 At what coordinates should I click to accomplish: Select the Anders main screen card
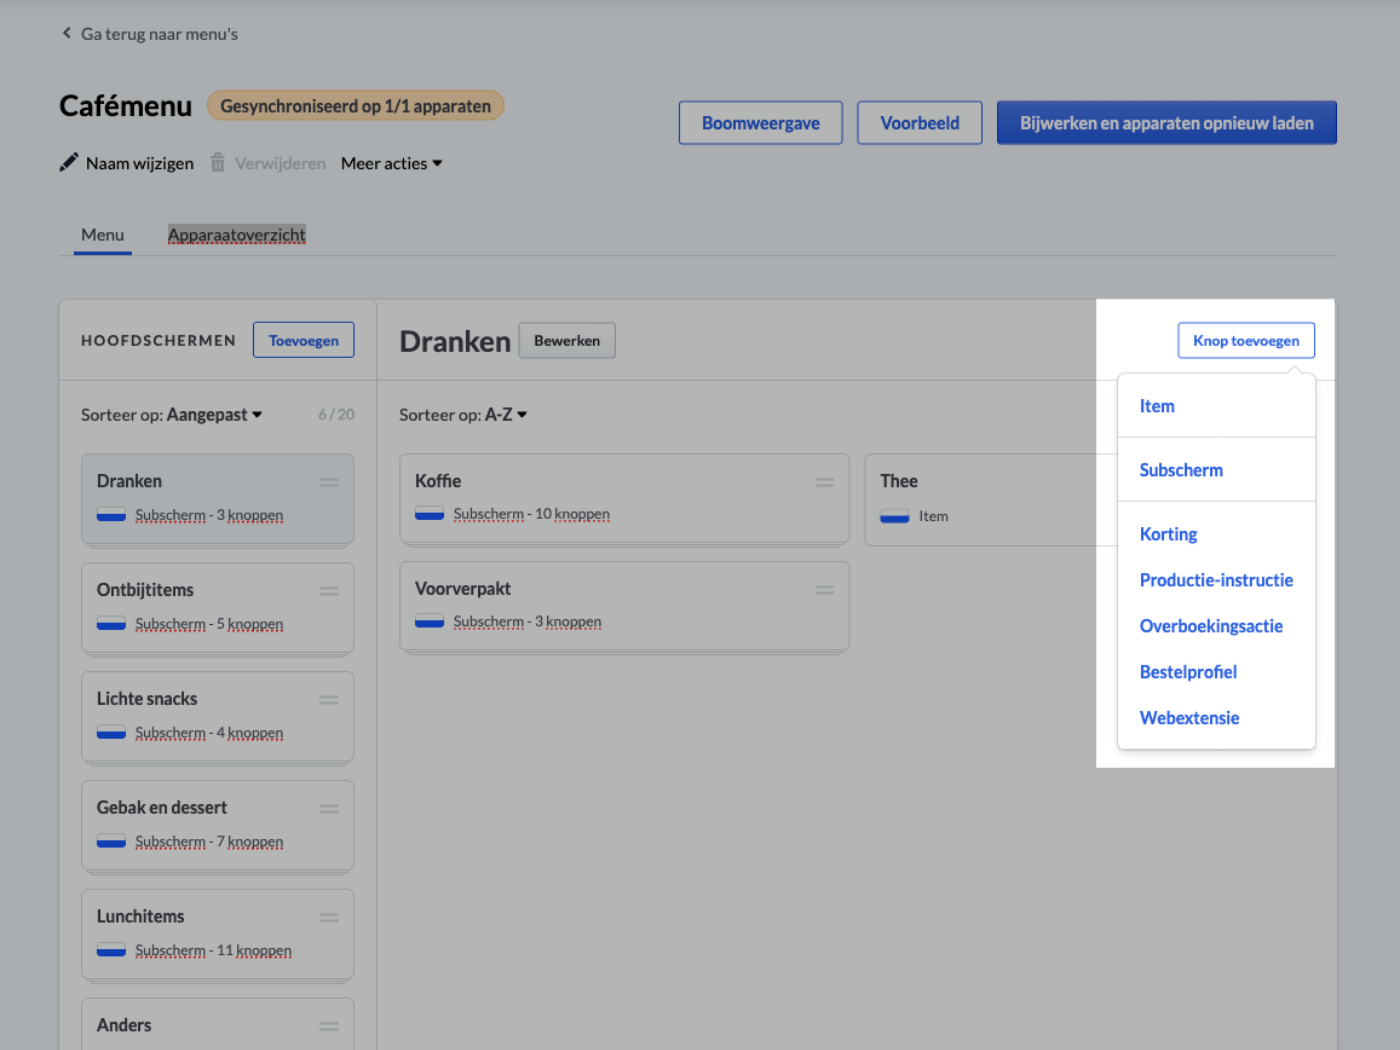(x=218, y=1024)
